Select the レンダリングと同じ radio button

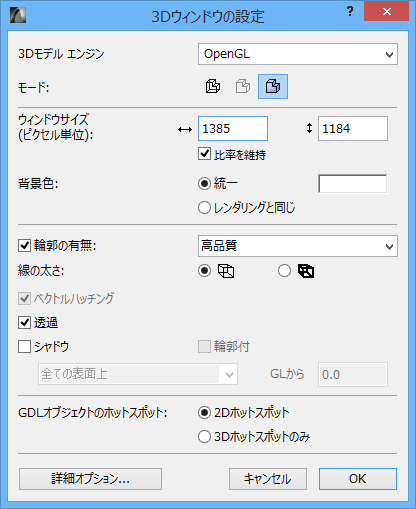(204, 207)
